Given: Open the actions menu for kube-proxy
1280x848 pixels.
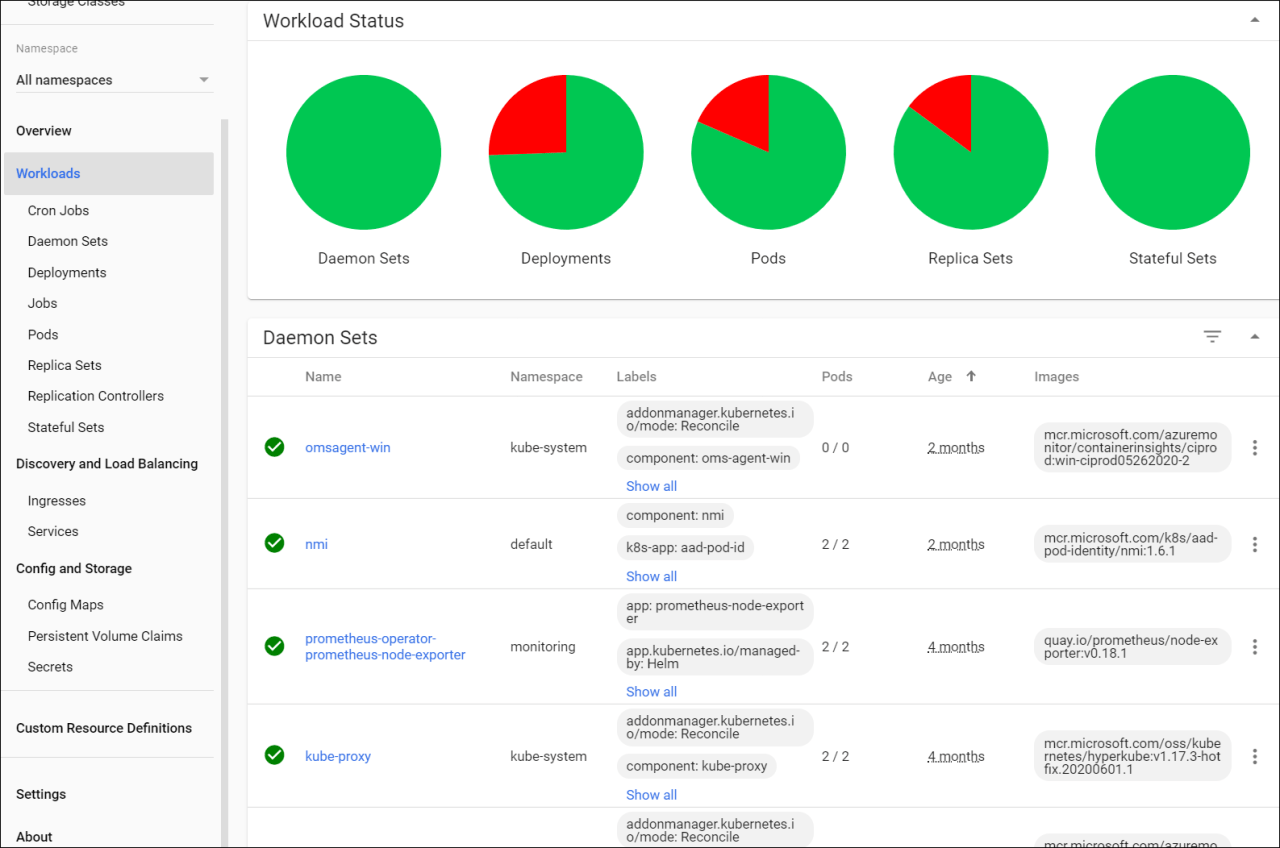Looking at the screenshot, I should pos(1255,756).
